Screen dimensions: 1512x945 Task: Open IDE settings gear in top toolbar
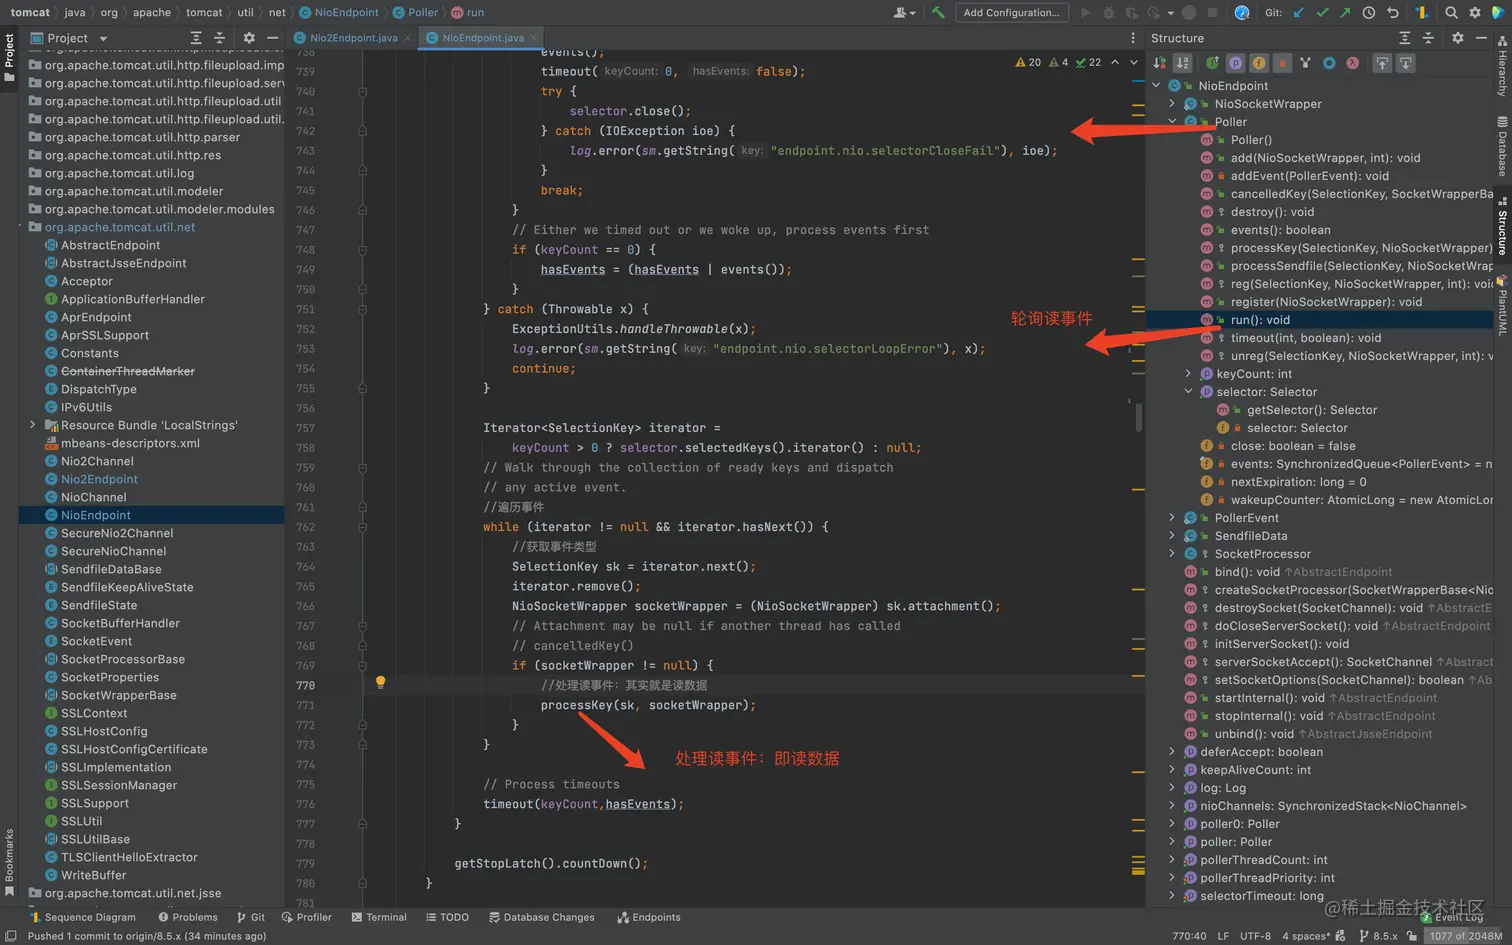[x=1474, y=13]
